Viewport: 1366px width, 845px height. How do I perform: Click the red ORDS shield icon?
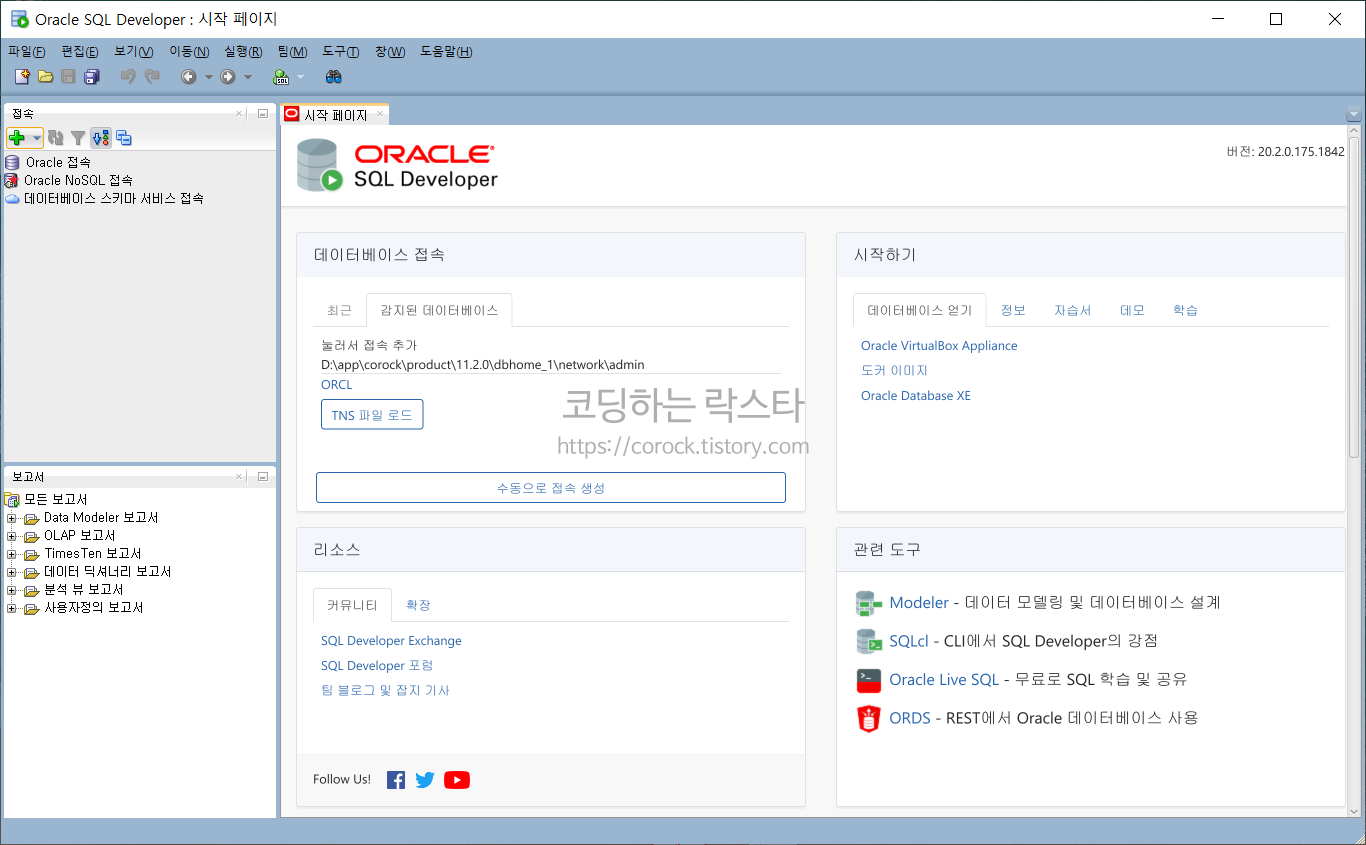pyautogui.click(x=868, y=719)
